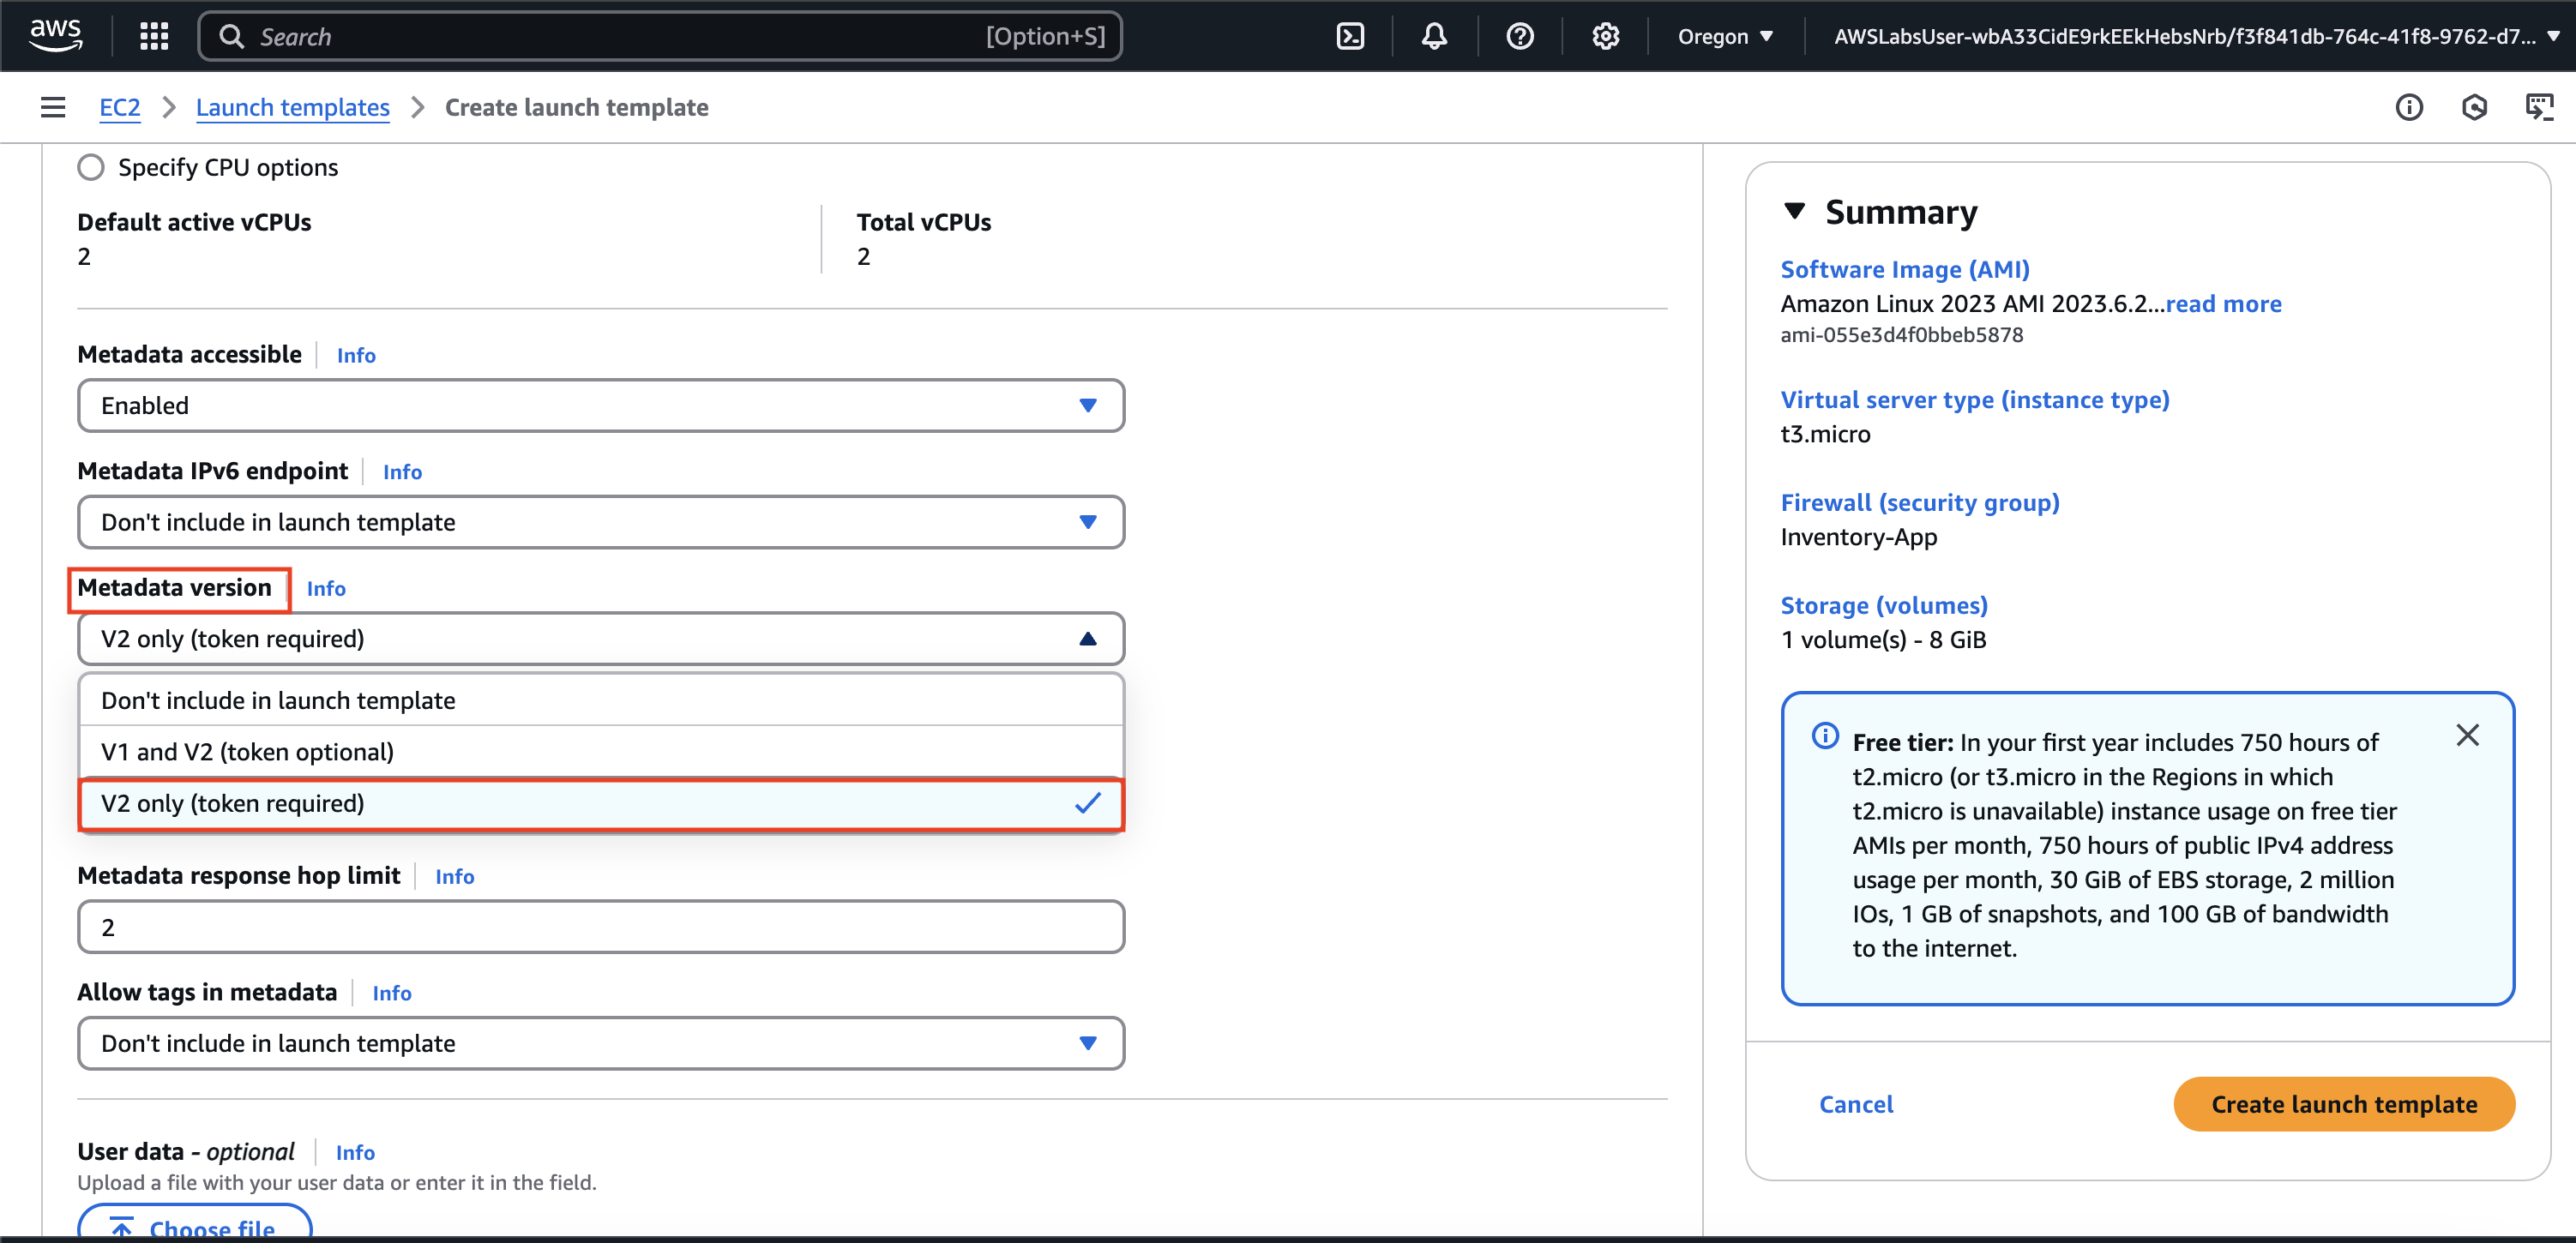Open Info for Metadata accessible

click(x=356, y=355)
